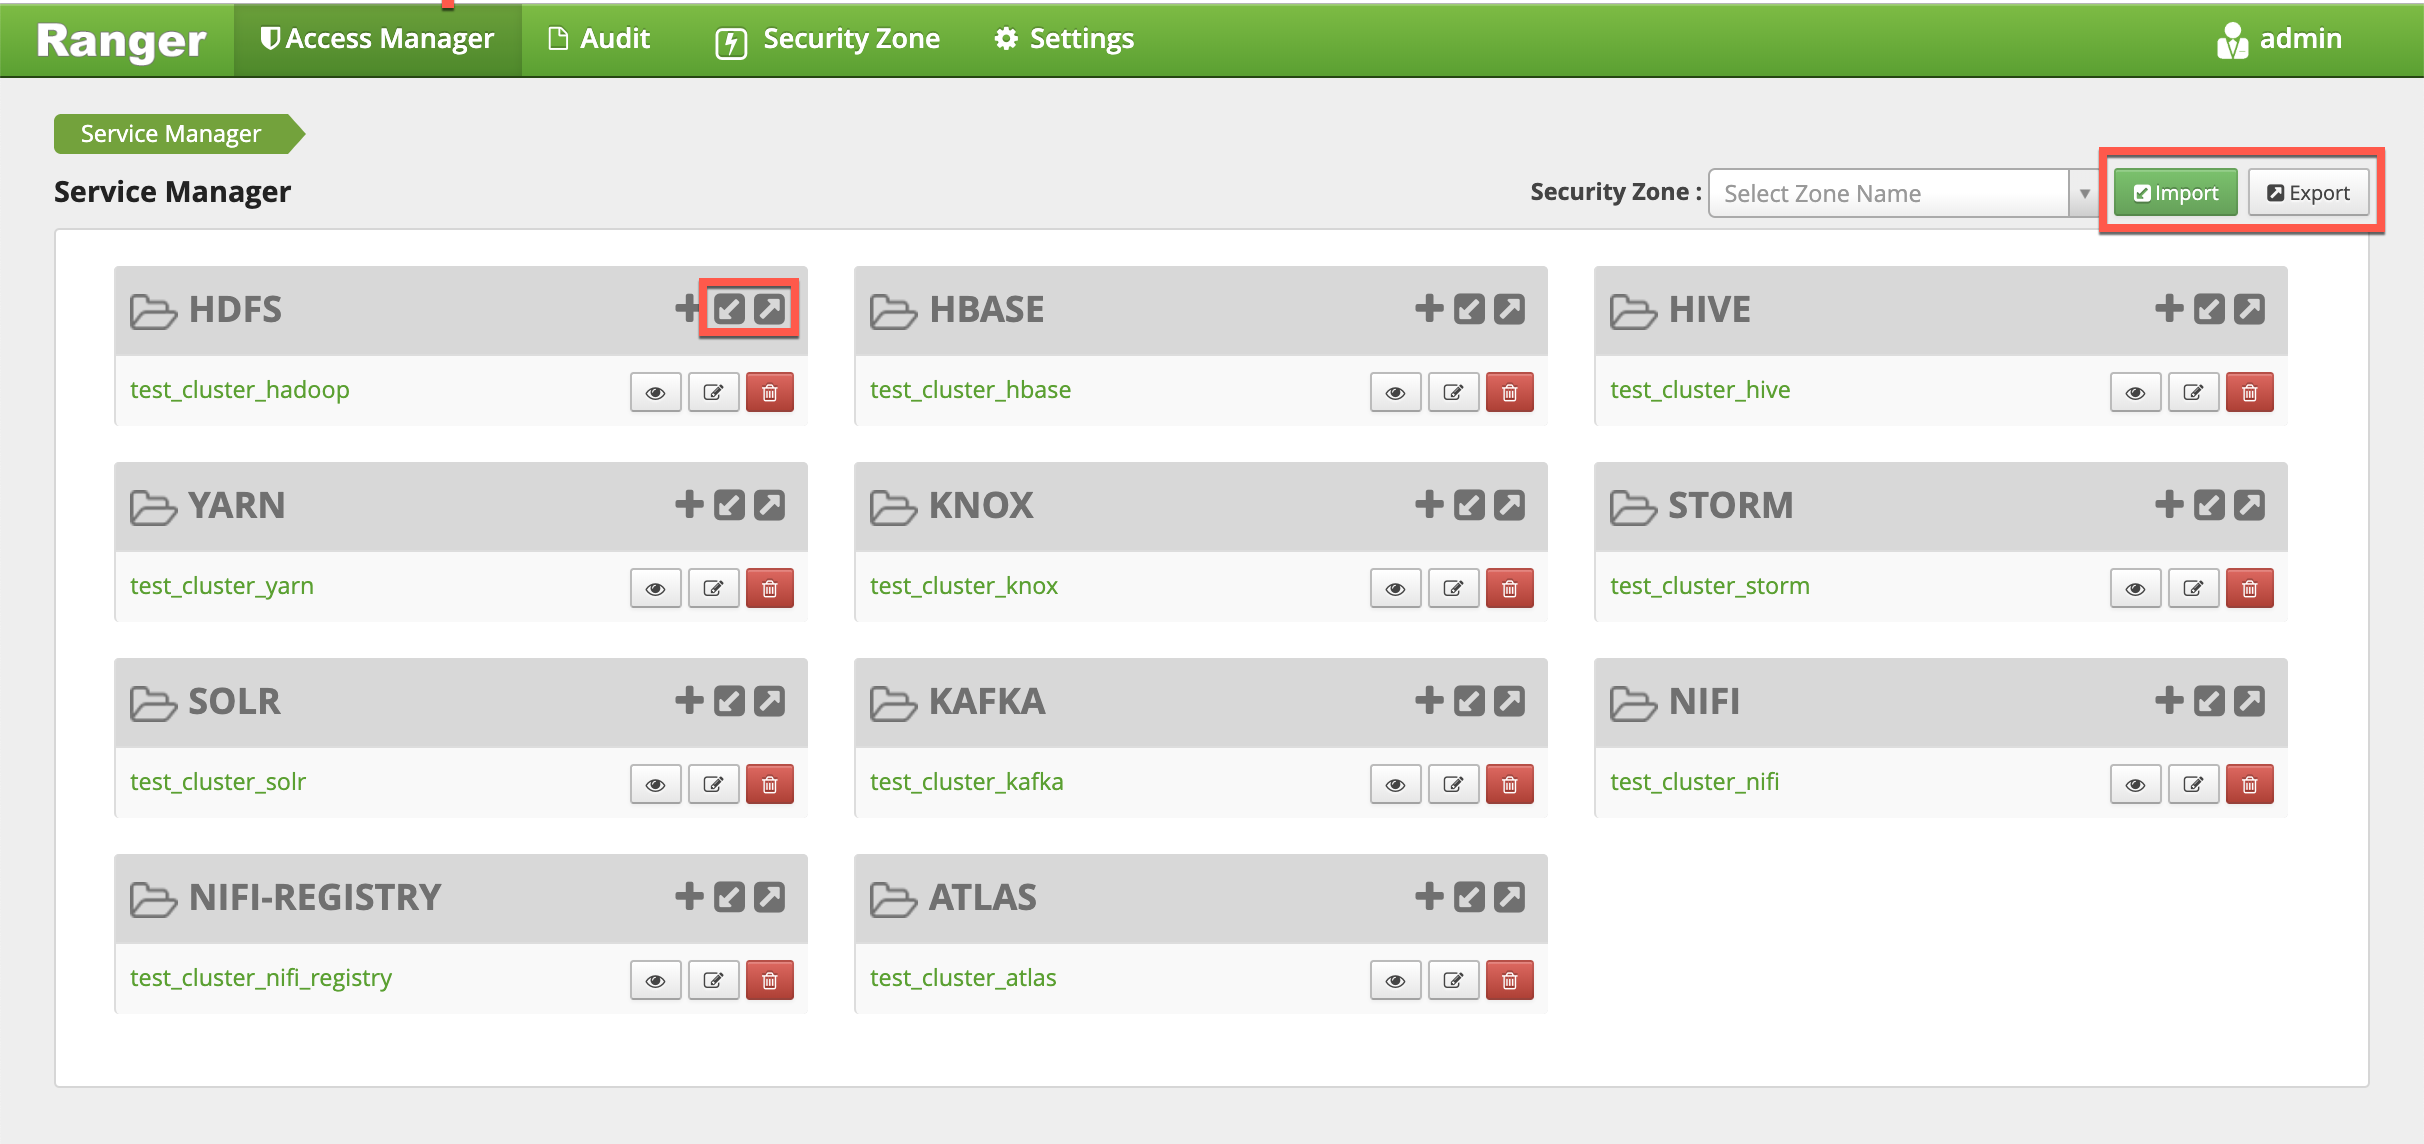Click the HBASE import icon
This screenshot has height=1144, width=2424.
click(1469, 309)
